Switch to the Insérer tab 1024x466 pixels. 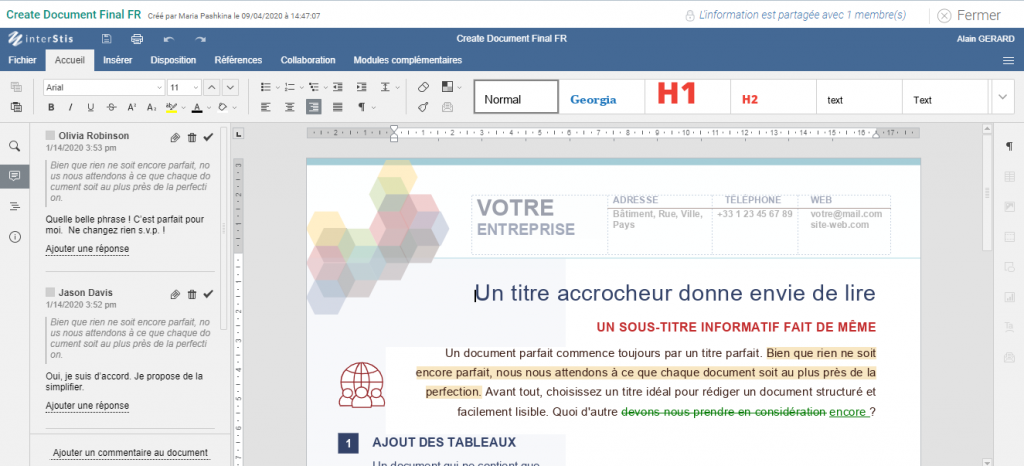pos(118,60)
